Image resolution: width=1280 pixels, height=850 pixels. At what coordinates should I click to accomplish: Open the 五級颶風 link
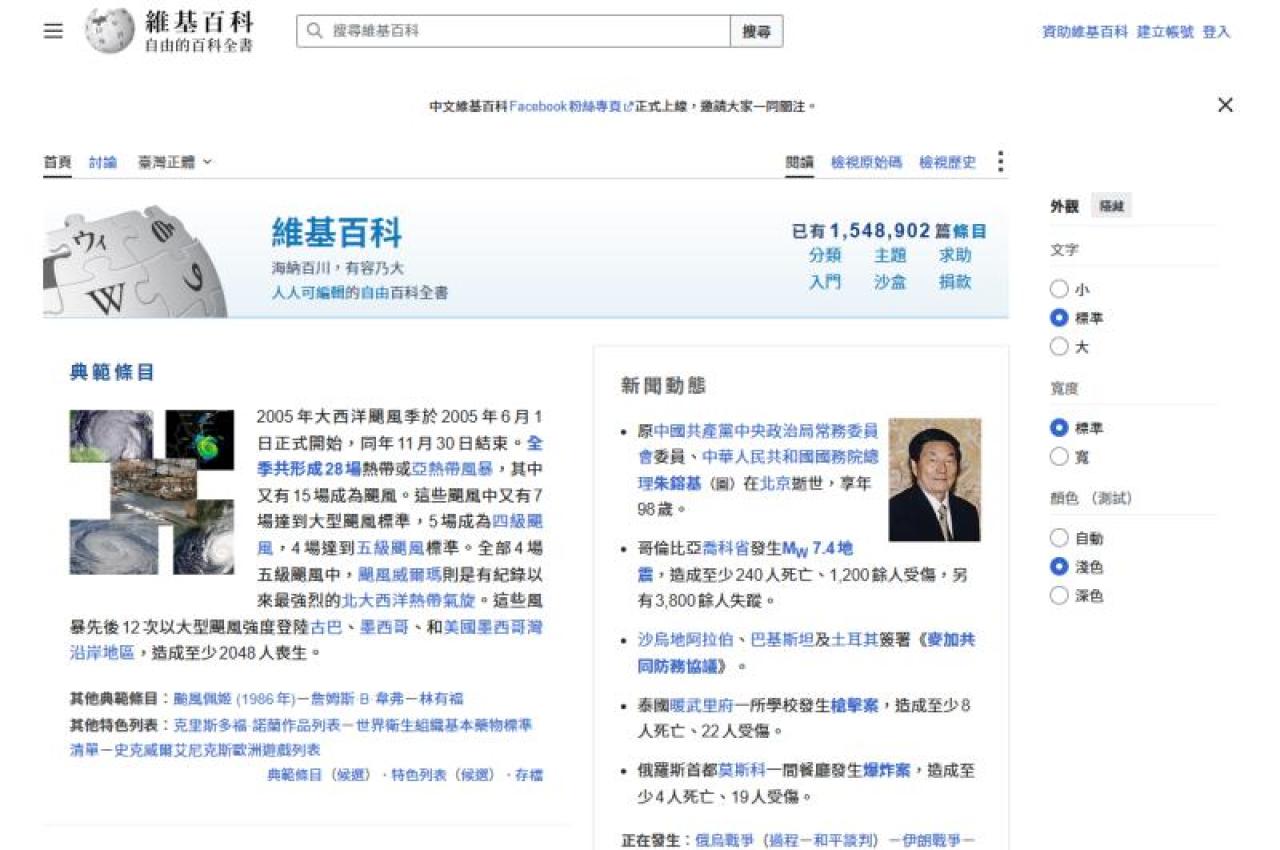pos(392,548)
